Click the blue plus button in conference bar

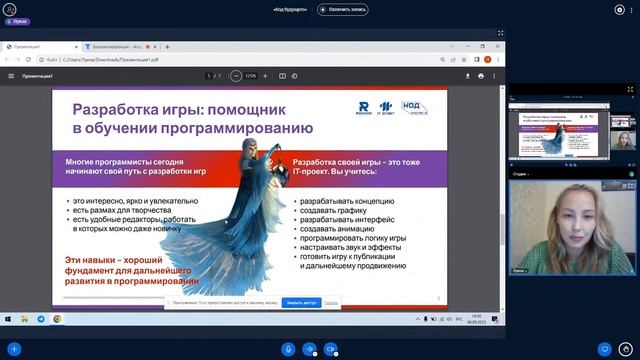coord(14,349)
